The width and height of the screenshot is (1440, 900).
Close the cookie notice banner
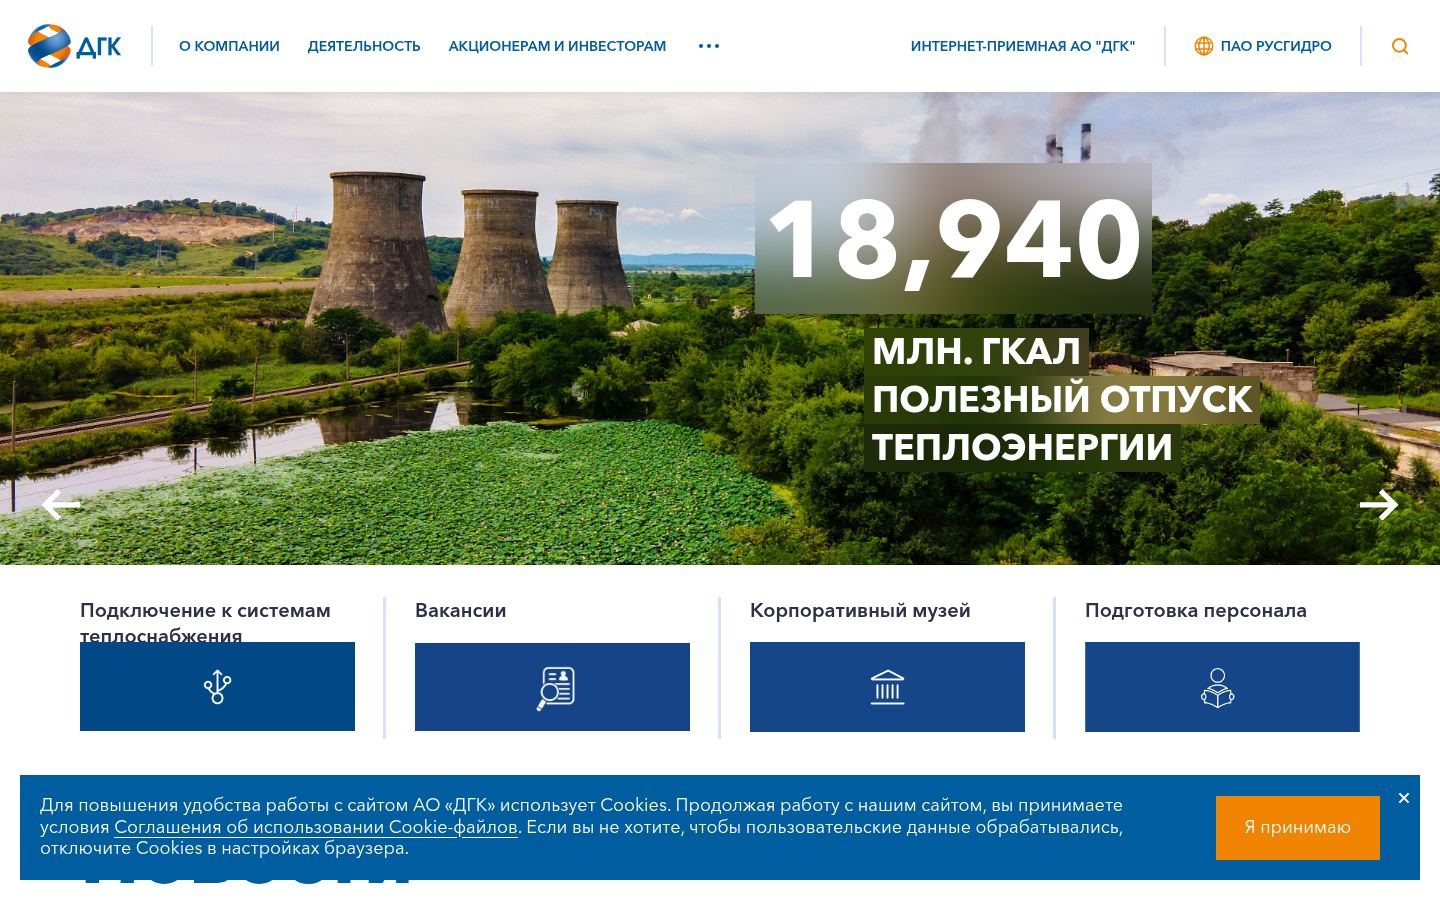coord(1404,798)
